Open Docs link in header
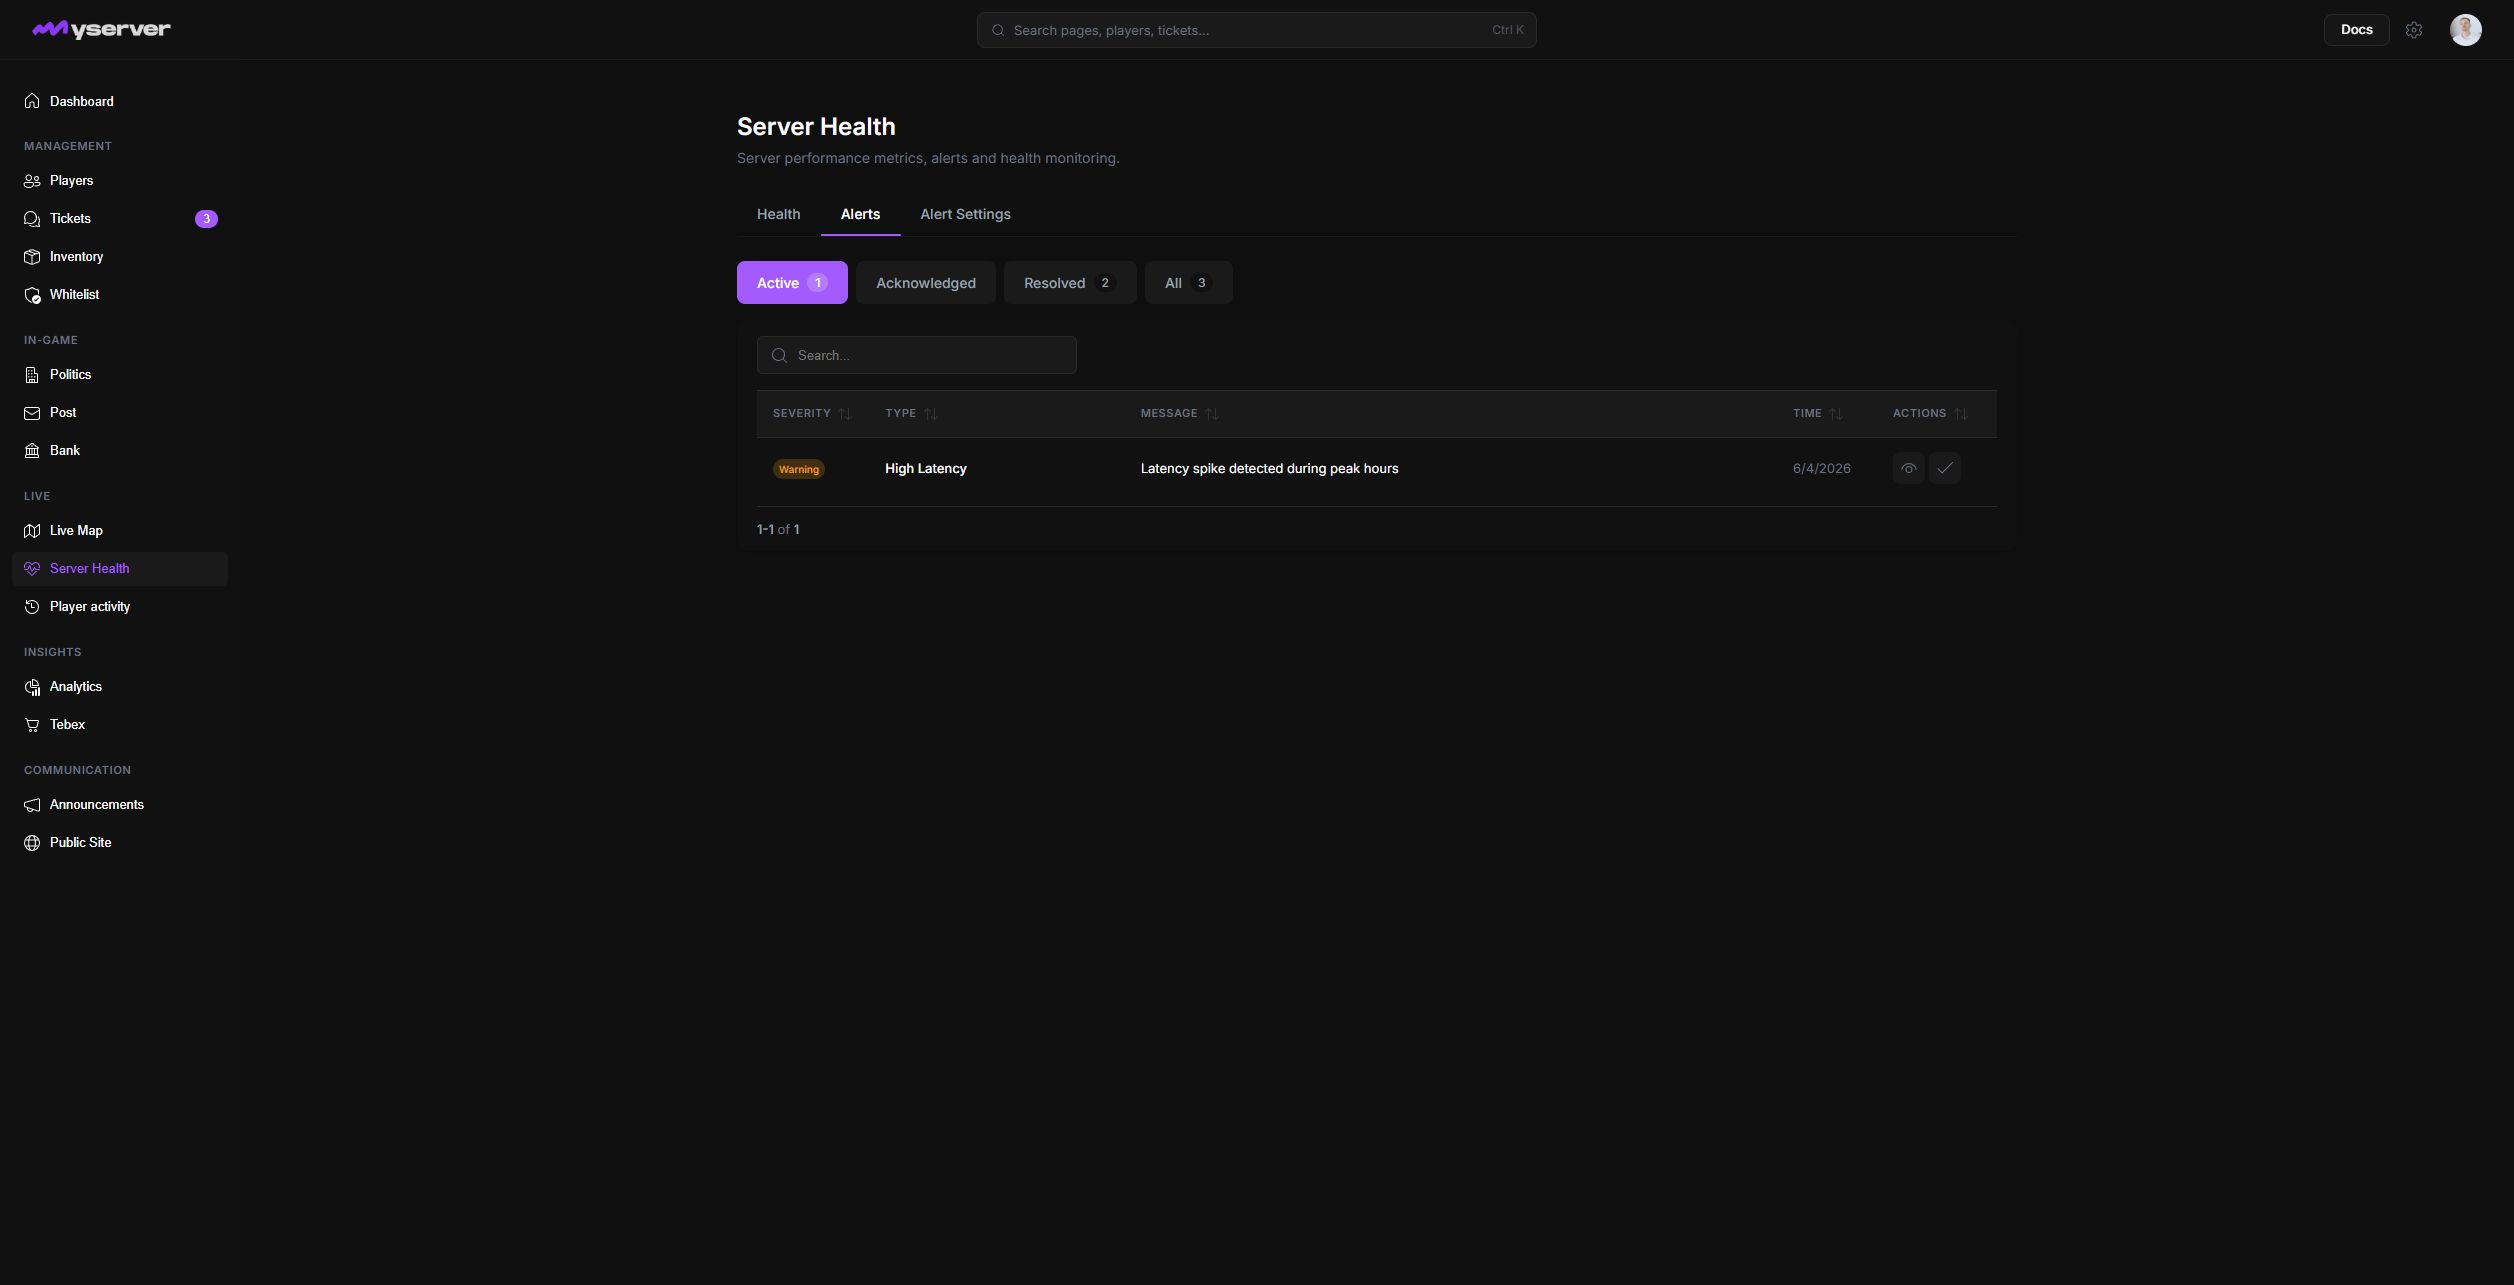Viewport: 2514px width, 1285px height. click(x=2356, y=30)
